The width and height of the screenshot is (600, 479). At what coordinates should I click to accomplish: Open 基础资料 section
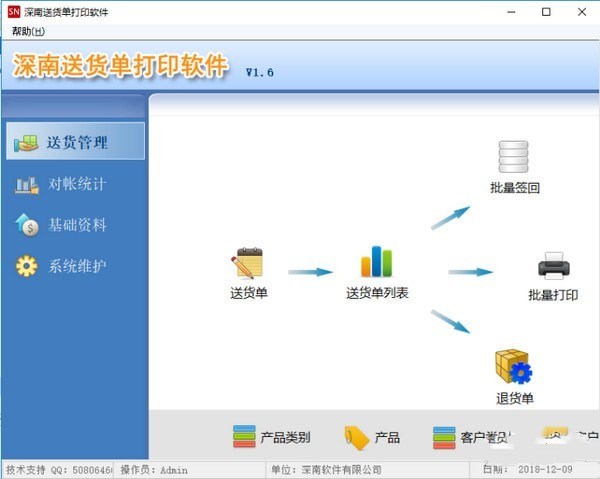(x=75, y=225)
